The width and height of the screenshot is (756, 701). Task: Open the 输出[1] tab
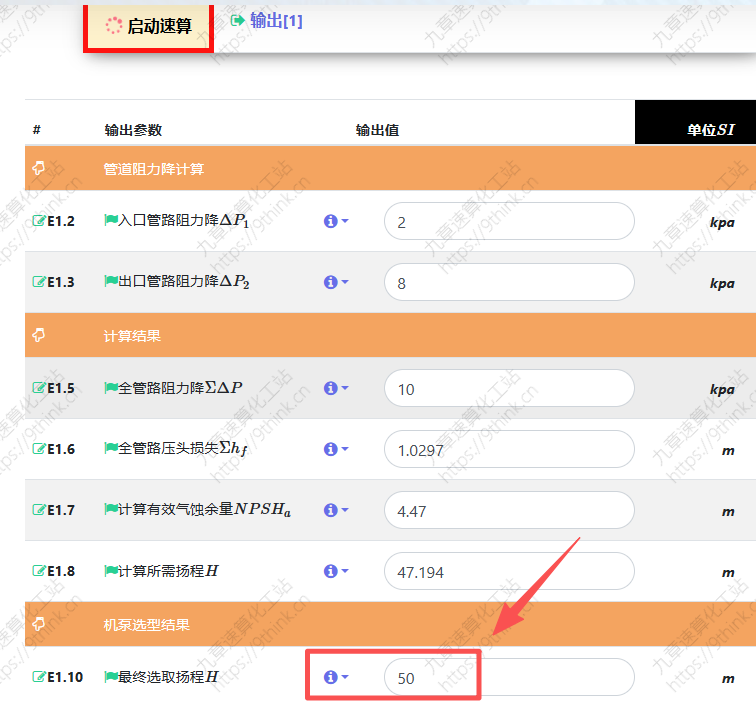click(276, 21)
